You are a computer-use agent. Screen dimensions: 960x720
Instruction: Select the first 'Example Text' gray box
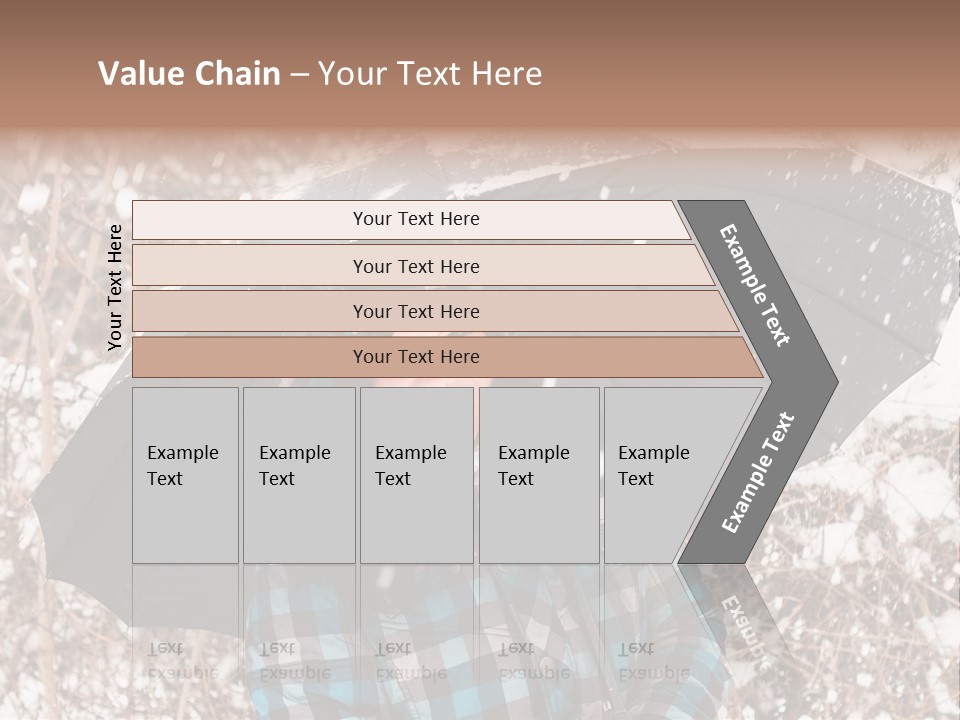tap(186, 475)
